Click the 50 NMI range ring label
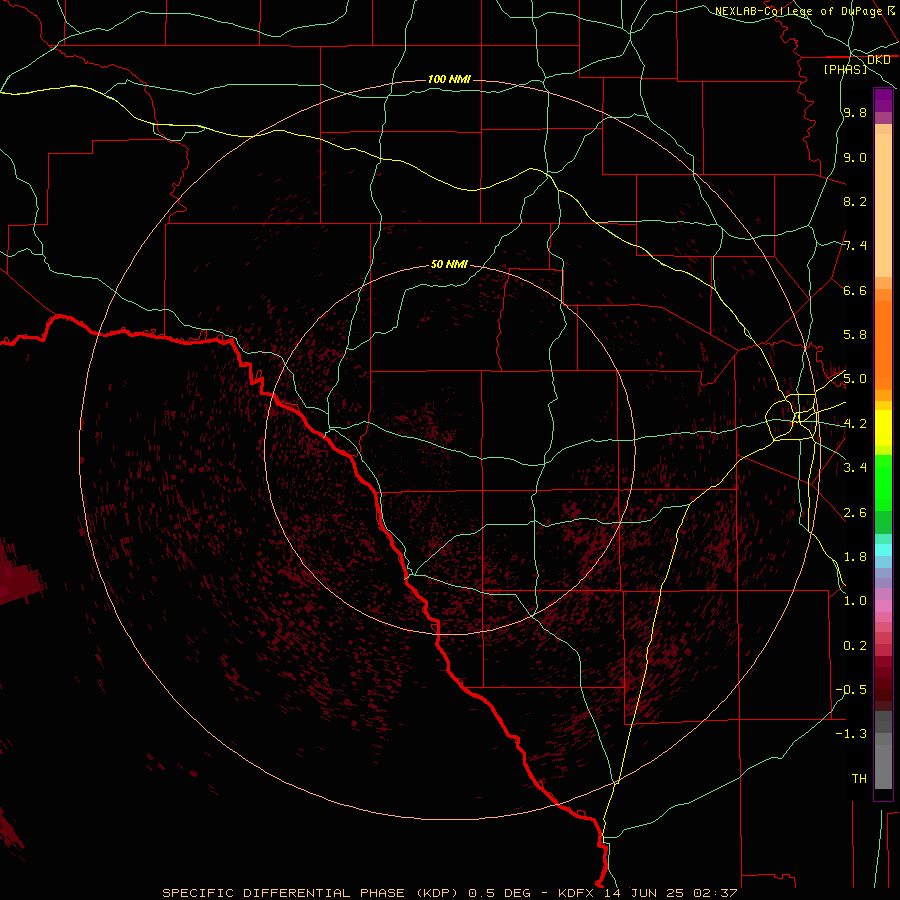Screen dimensions: 900x900 coord(449,264)
